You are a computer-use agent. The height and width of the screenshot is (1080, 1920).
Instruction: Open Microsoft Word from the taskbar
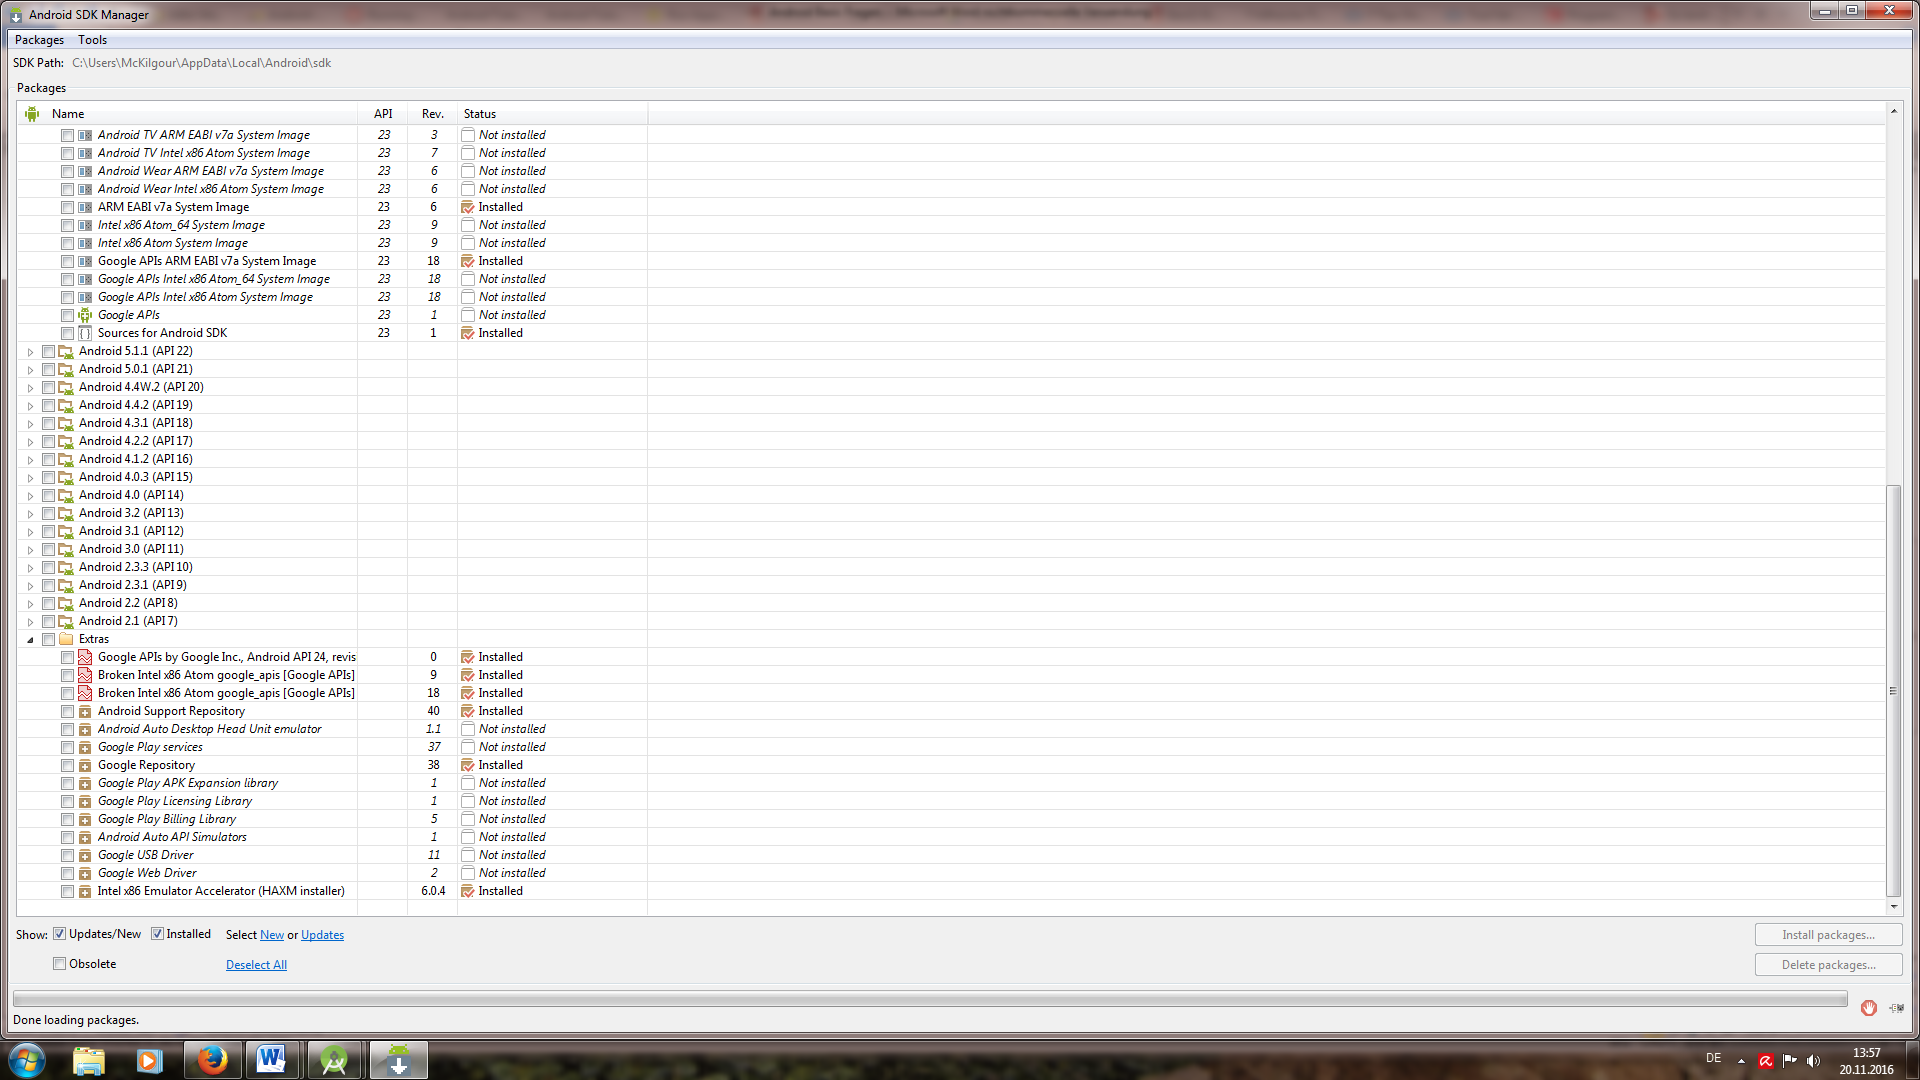(271, 1060)
